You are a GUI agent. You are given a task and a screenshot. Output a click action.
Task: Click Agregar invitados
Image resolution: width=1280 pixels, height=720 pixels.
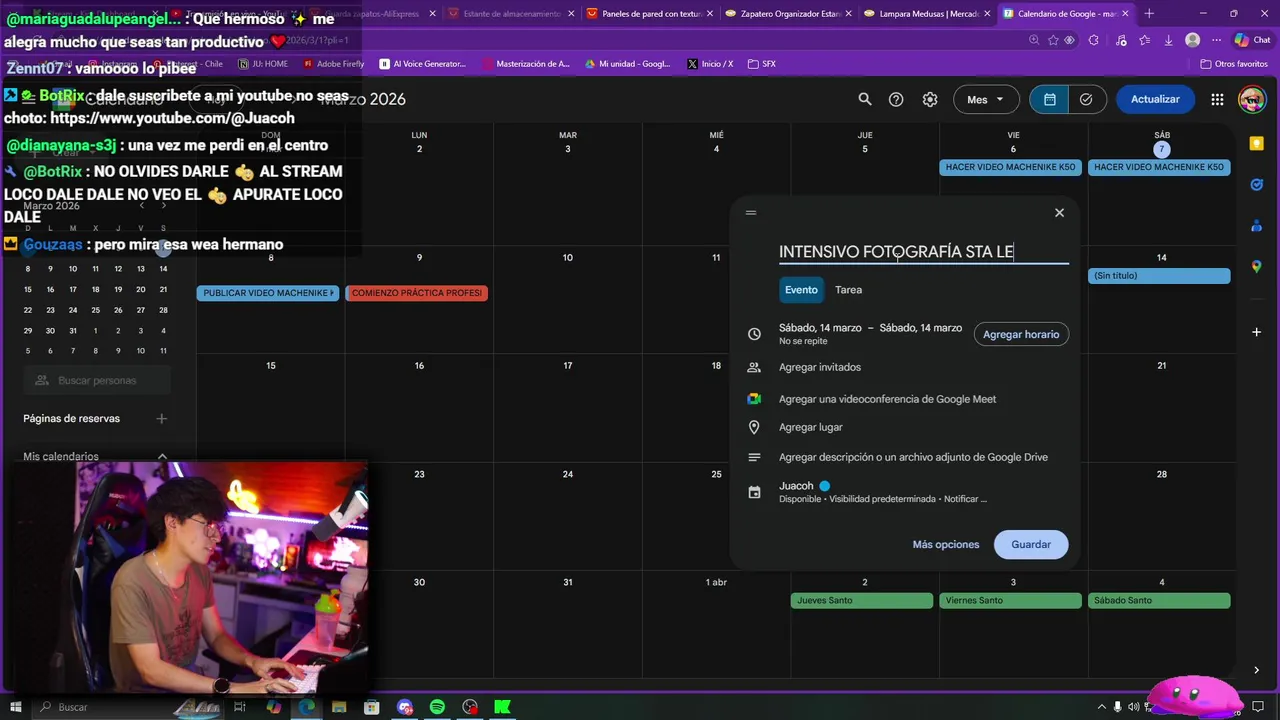click(820, 367)
